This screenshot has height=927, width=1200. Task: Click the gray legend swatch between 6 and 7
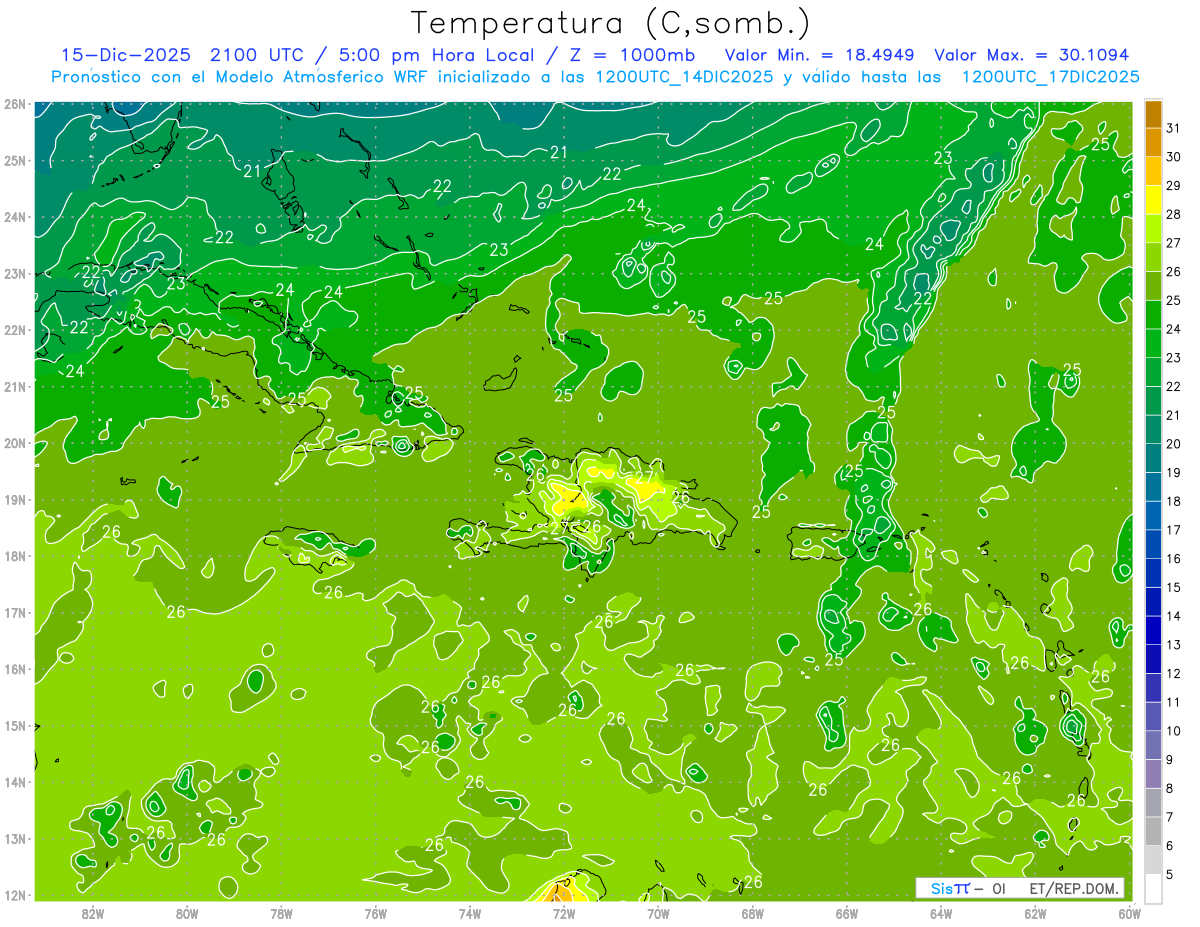[x=1153, y=831]
